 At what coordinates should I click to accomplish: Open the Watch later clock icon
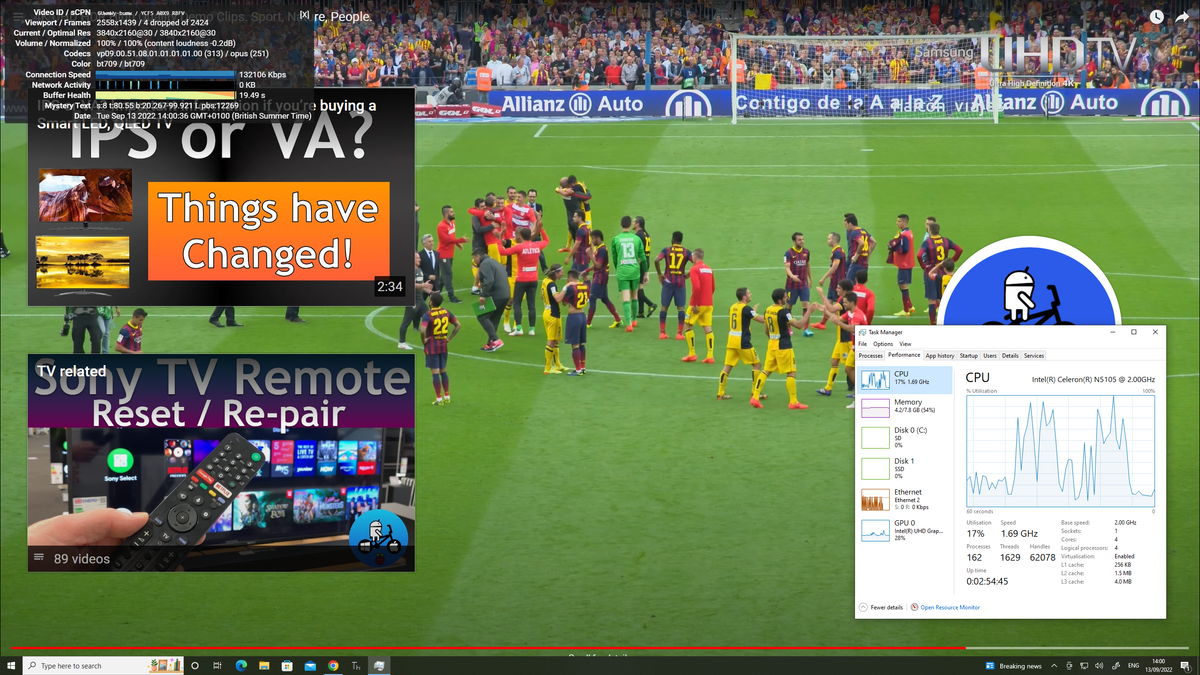1156,17
